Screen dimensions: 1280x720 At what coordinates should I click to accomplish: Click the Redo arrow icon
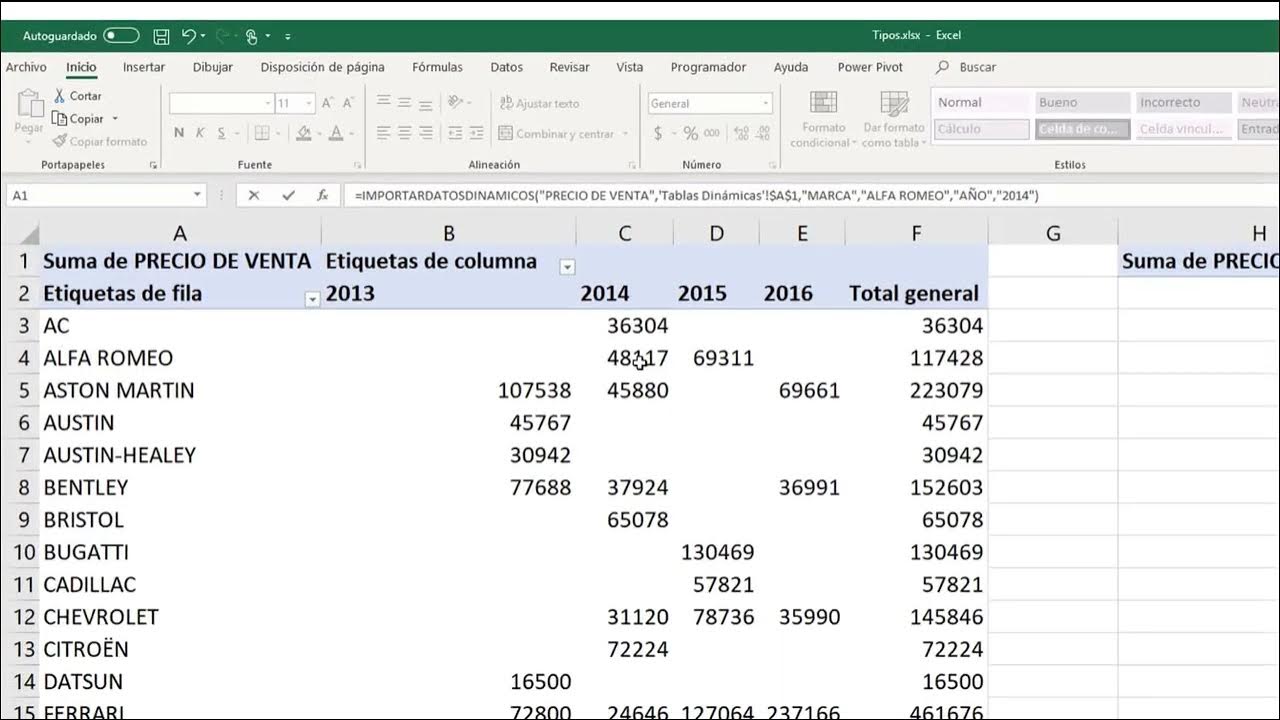tap(222, 36)
